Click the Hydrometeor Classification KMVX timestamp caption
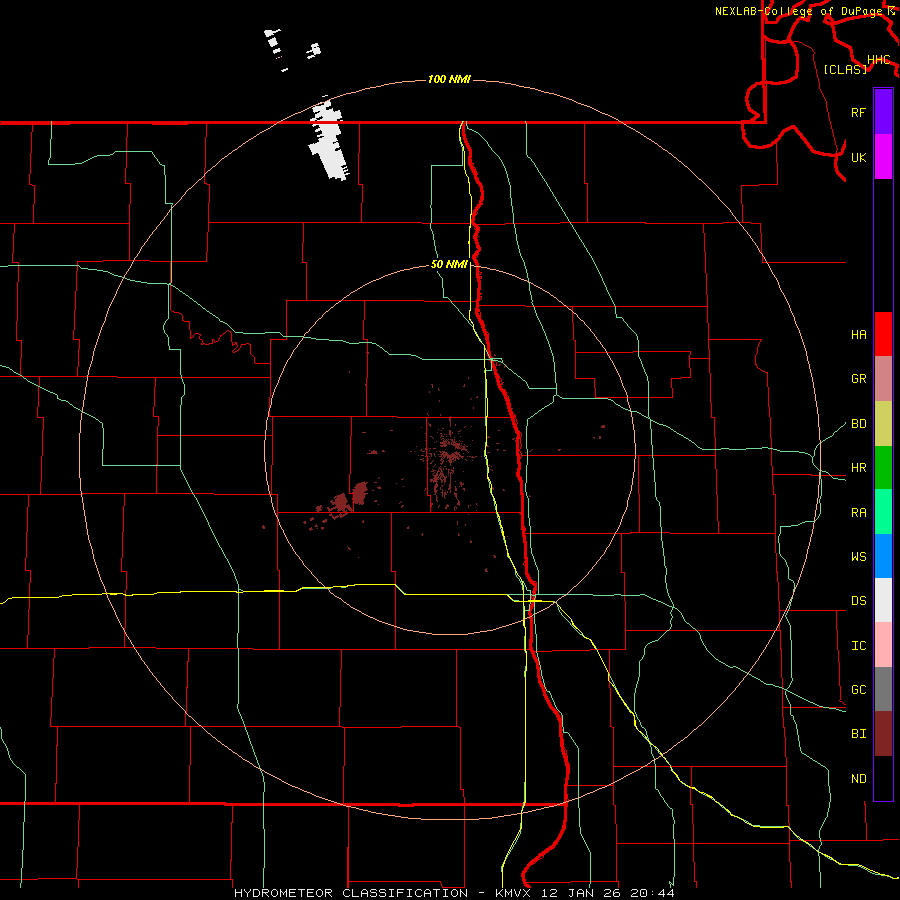Screen dimensions: 900x900 pyautogui.click(x=454, y=893)
